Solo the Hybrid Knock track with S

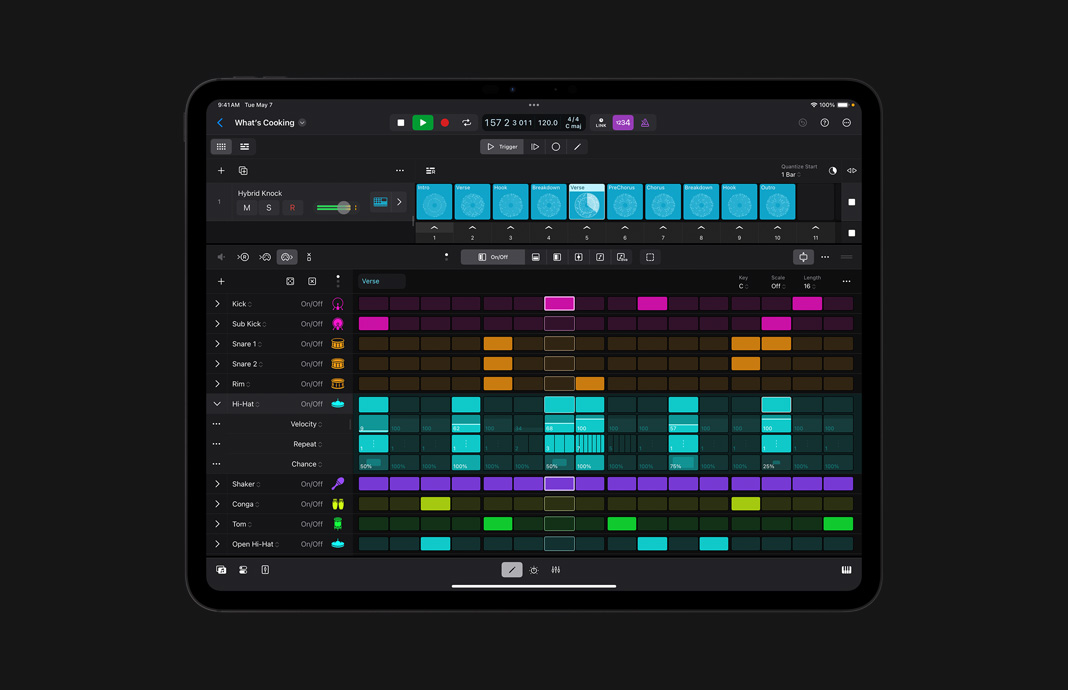click(x=268, y=207)
